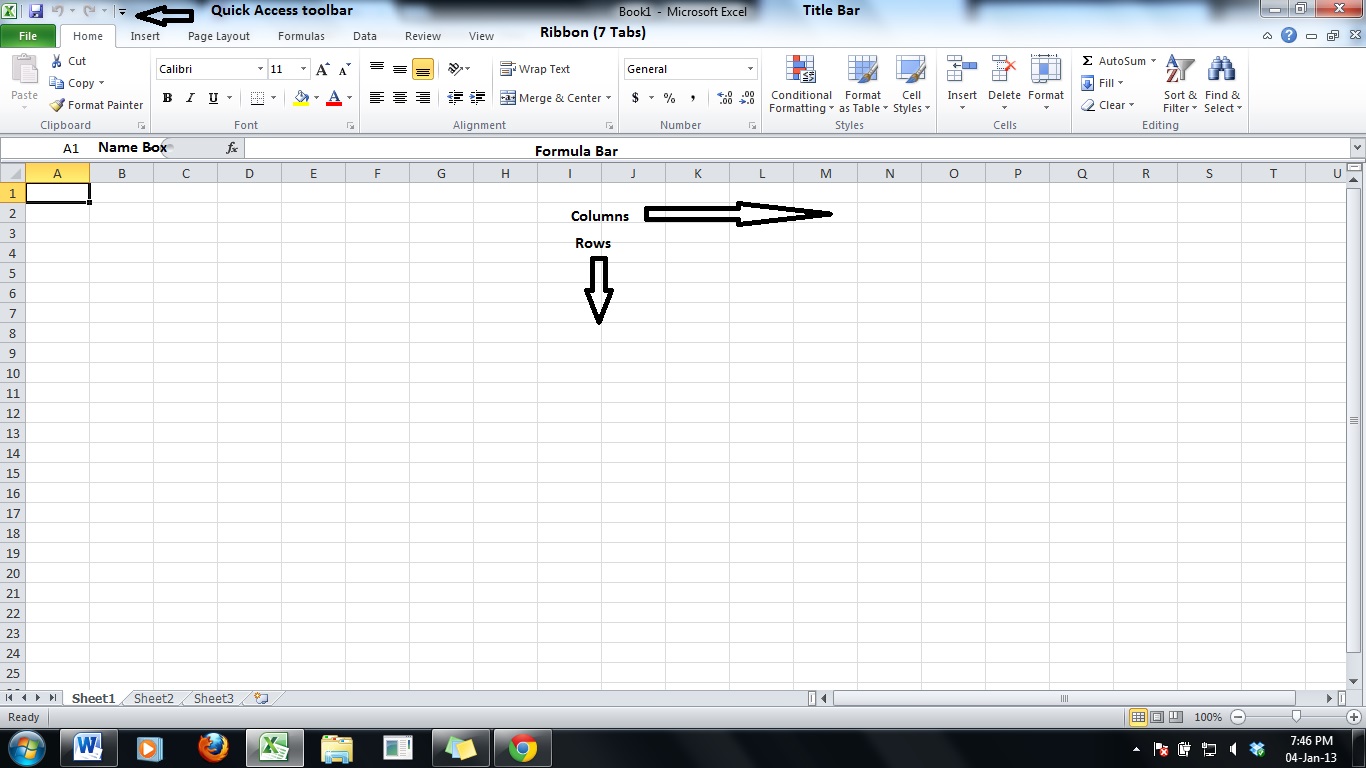Viewport: 1366px width, 768px height.
Task: Apply Percent Style number format
Action: tap(669, 98)
